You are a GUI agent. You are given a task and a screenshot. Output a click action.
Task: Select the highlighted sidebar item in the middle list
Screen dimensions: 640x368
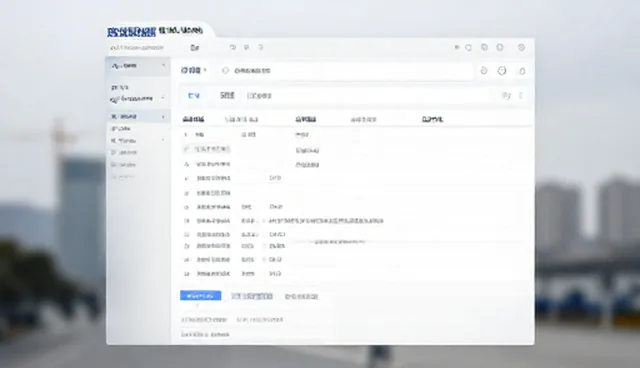pos(138,117)
